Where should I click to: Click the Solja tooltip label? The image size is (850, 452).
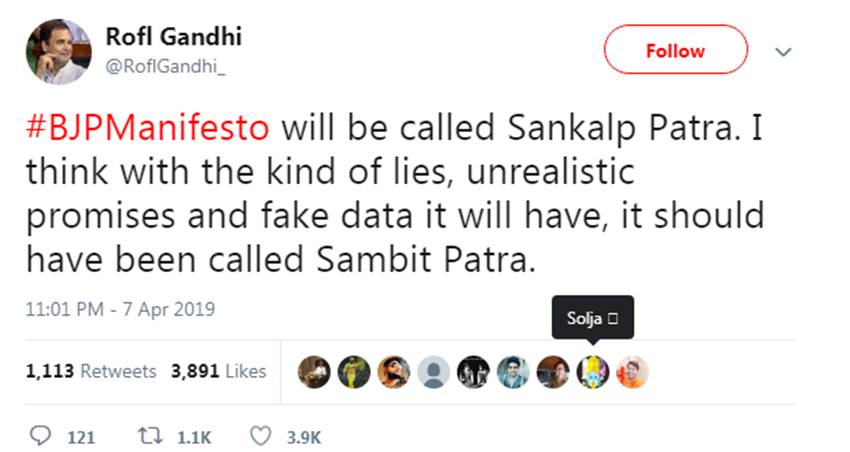point(594,318)
